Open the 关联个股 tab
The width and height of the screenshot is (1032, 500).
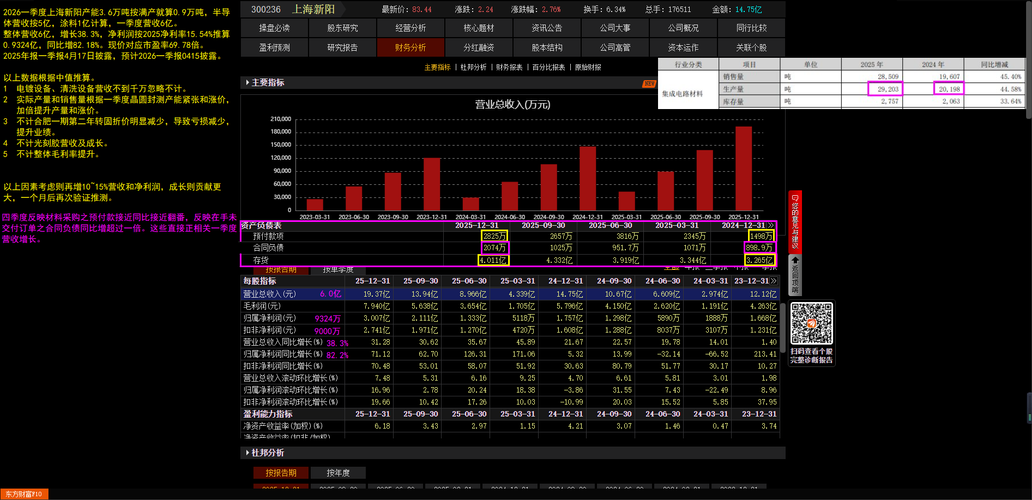click(x=751, y=47)
